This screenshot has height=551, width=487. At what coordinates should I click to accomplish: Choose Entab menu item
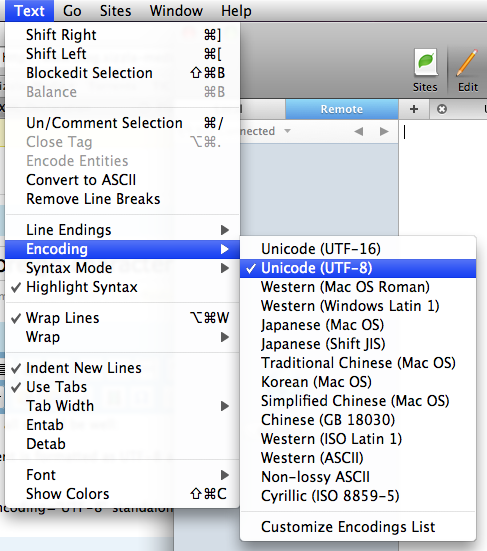click(x=122, y=425)
